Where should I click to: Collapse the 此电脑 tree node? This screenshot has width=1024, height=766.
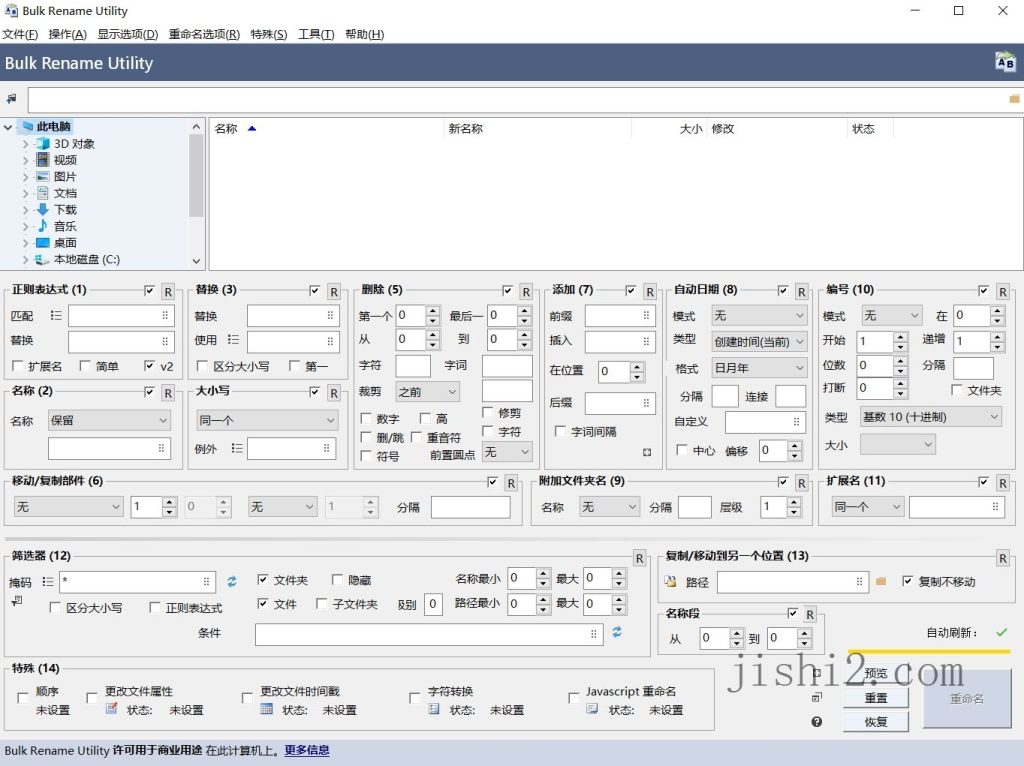(x=8, y=127)
